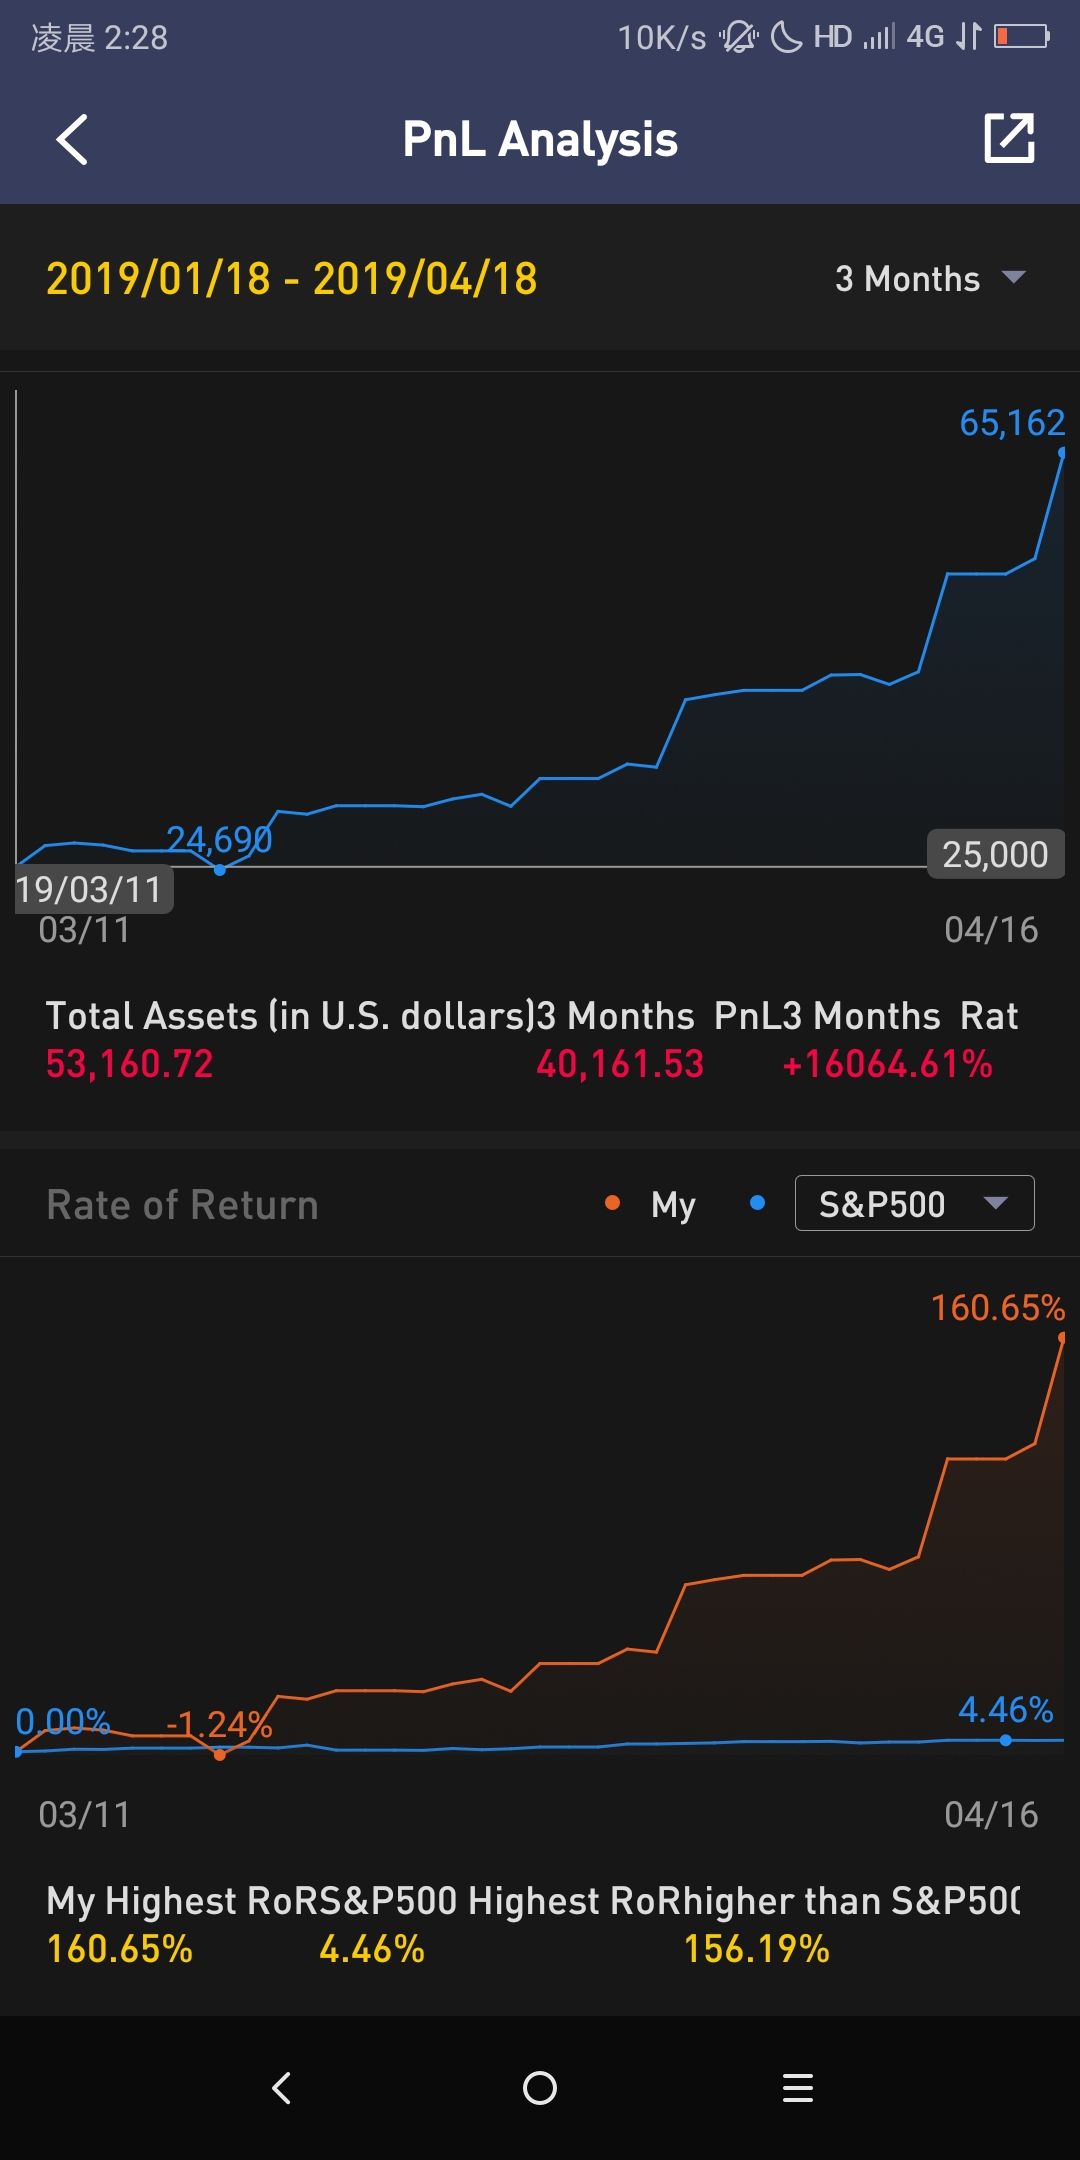Tap the Total Assets value 53,160.72
This screenshot has width=1080, height=2160.
pyautogui.click(x=130, y=1064)
